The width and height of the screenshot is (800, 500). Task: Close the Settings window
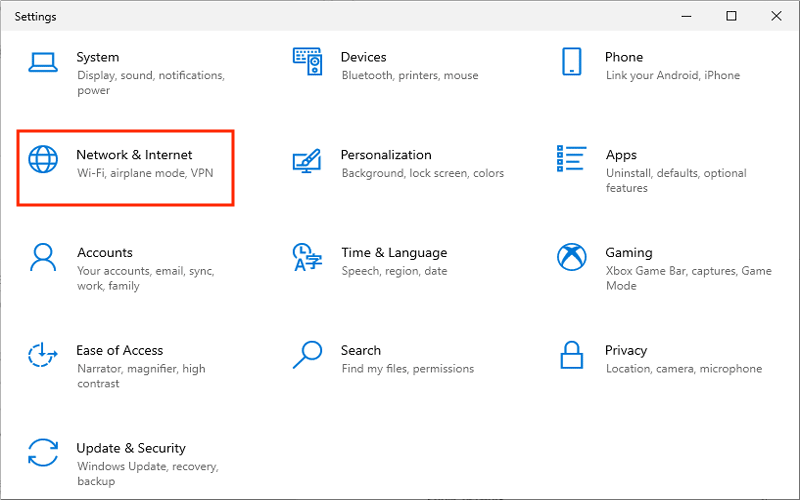(776, 16)
